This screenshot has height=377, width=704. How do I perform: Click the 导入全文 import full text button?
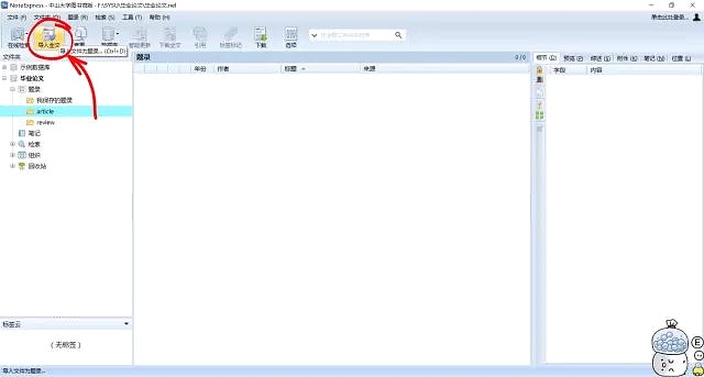point(48,37)
